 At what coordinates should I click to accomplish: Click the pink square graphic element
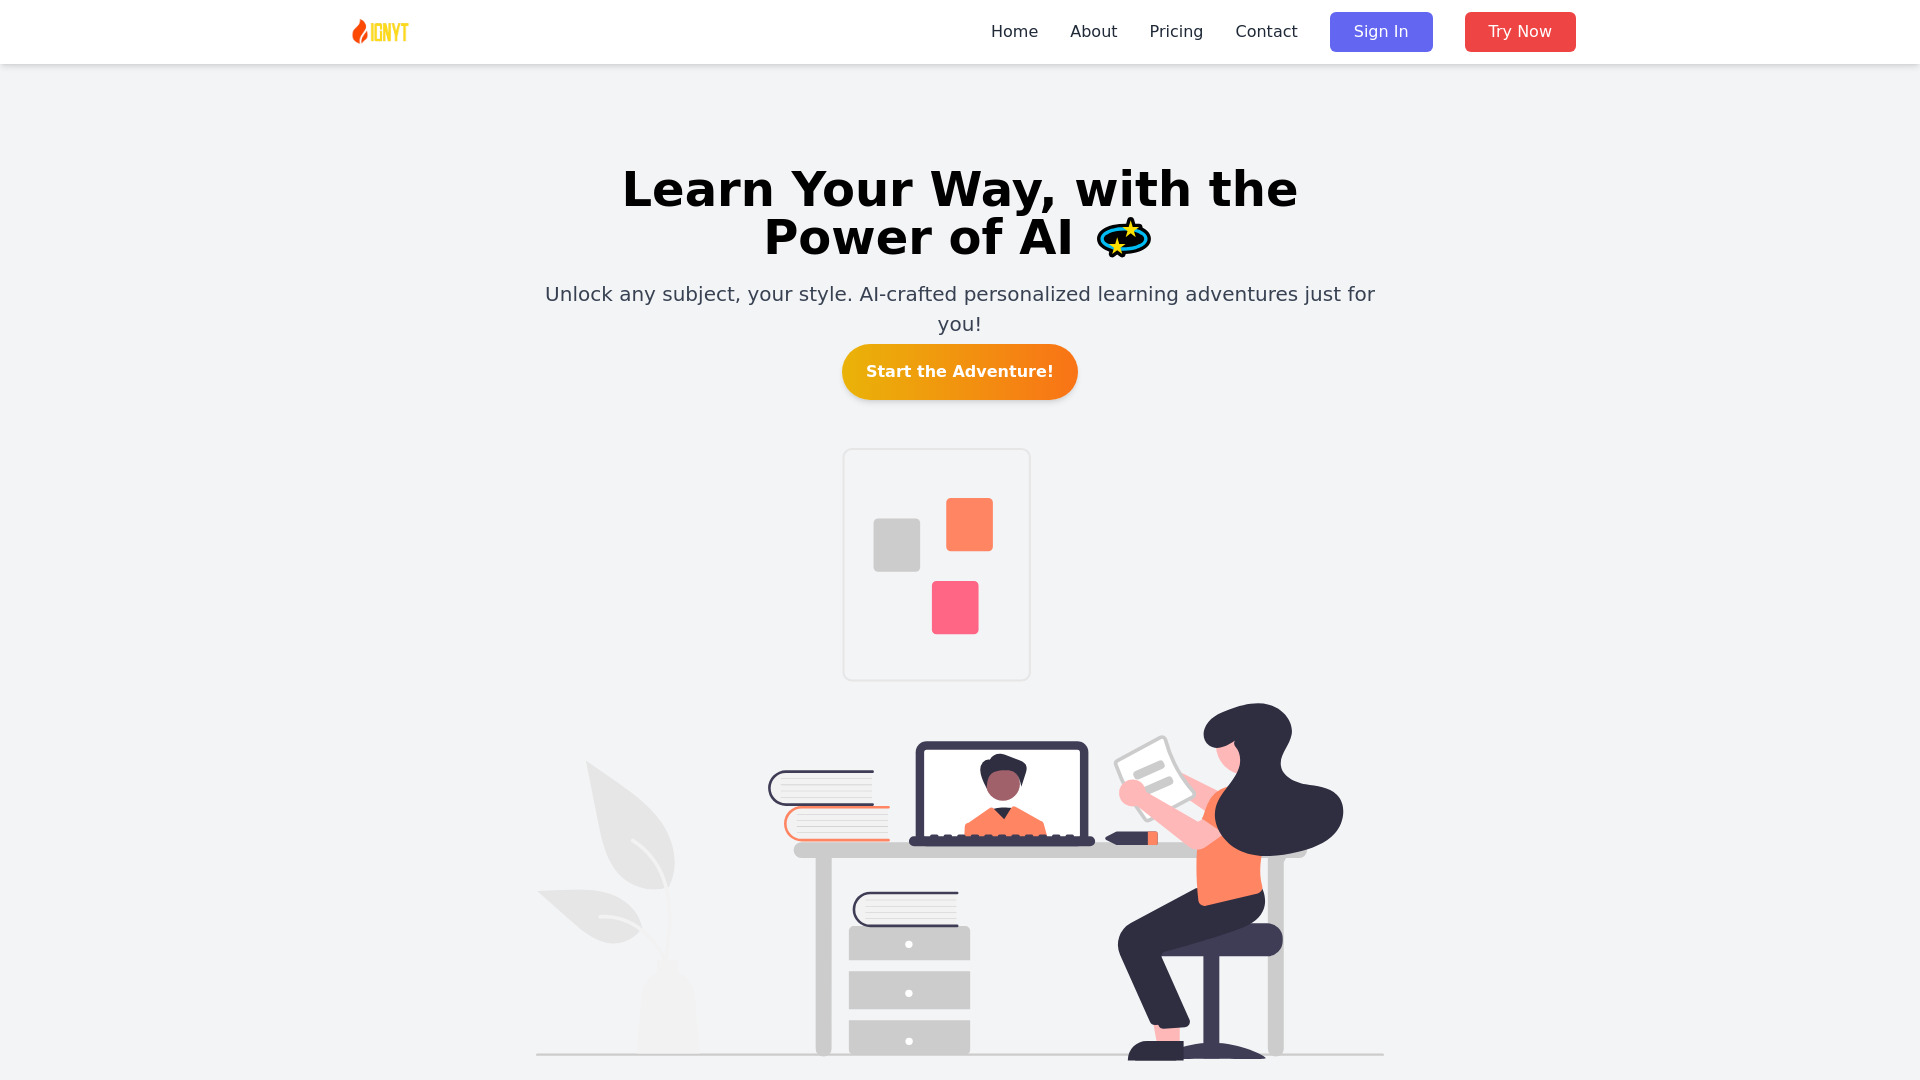coord(955,607)
